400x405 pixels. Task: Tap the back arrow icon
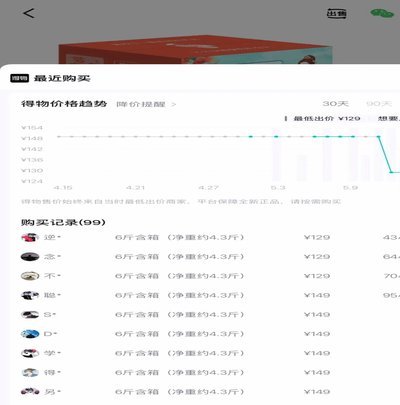click(x=29, y=13)
